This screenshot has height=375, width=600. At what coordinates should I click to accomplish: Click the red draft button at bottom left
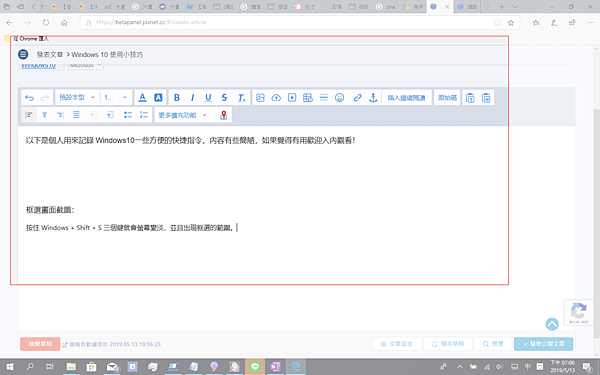[40, 344]
